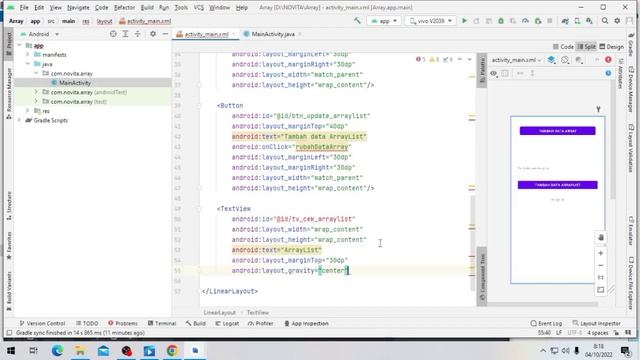Open the Build menu
The image size is (640, 360).
coord(147,7)
